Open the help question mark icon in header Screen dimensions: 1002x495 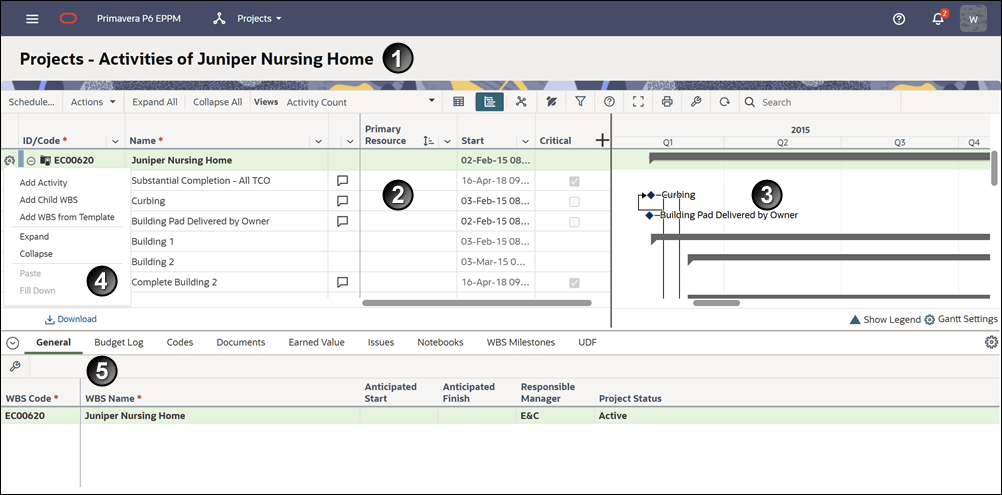click(x=898, y=19)
